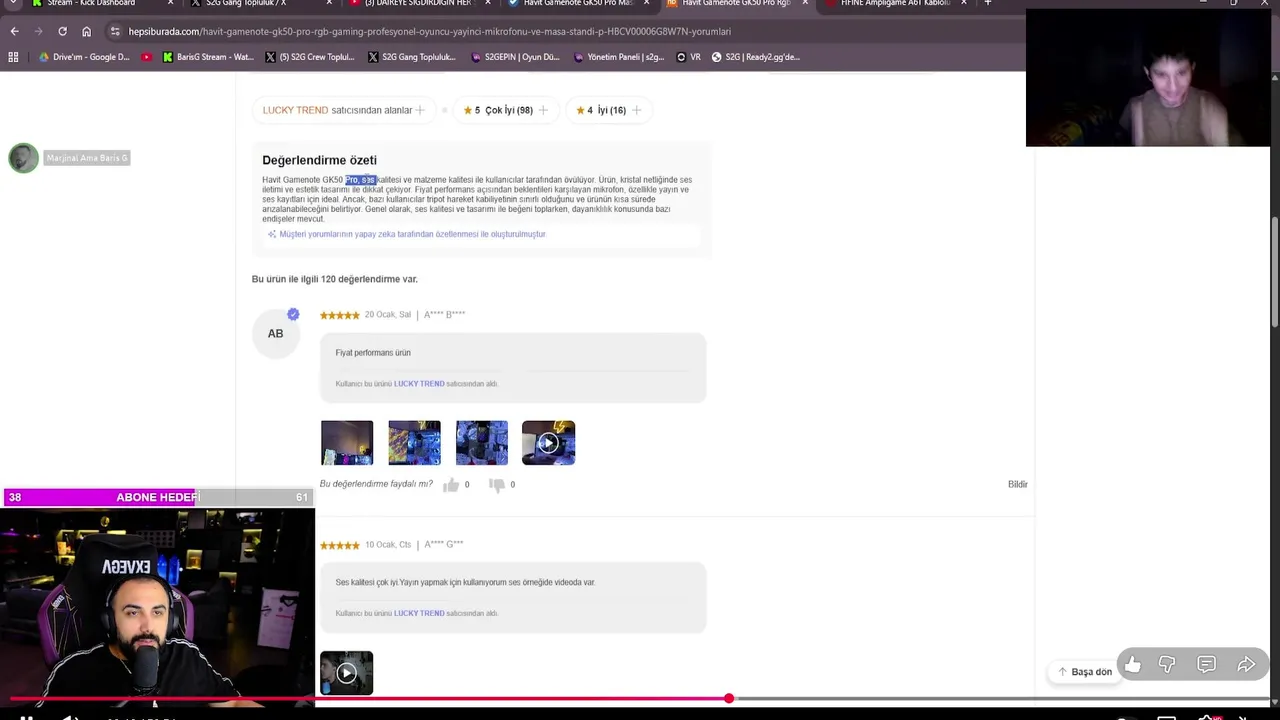Image resolution: width=1280 pixels, height=720 pixels.
Task: Open BarisG Stream bookmark
Action: point(208,57)
